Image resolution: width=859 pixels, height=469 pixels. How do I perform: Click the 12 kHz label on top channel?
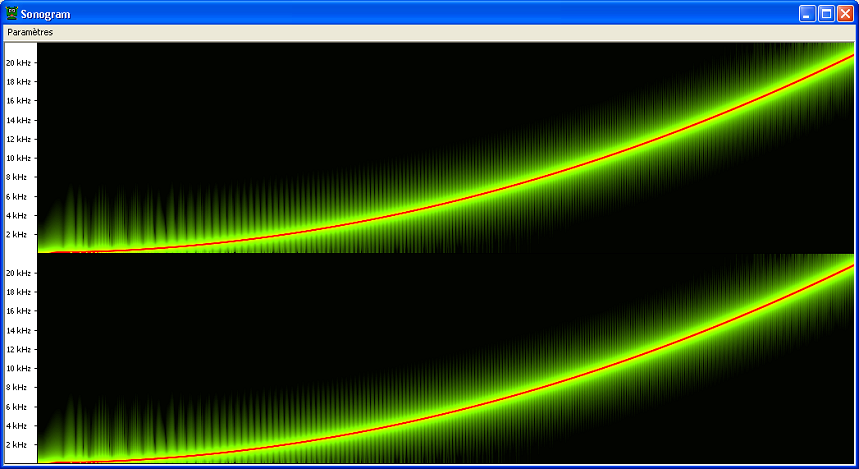[x=18, y=139]
